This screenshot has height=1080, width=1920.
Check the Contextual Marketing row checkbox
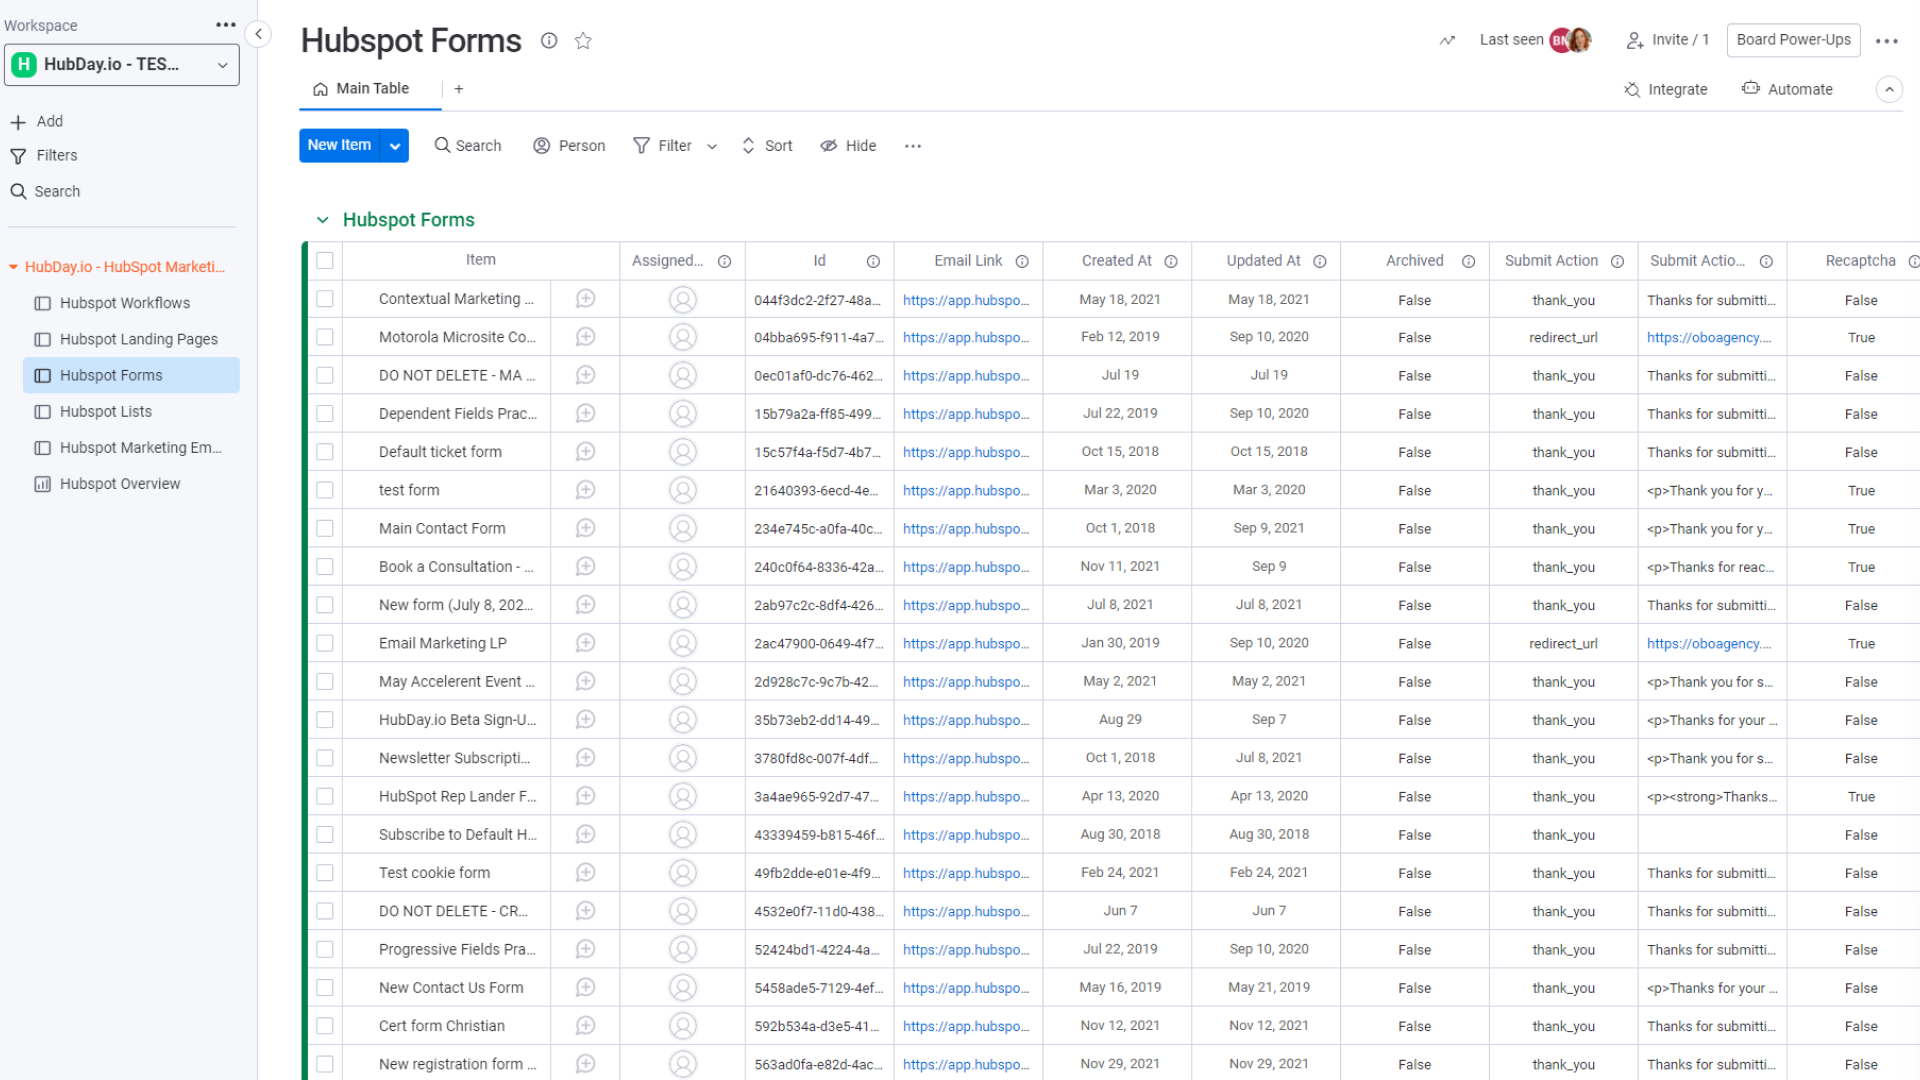[325, 299]
